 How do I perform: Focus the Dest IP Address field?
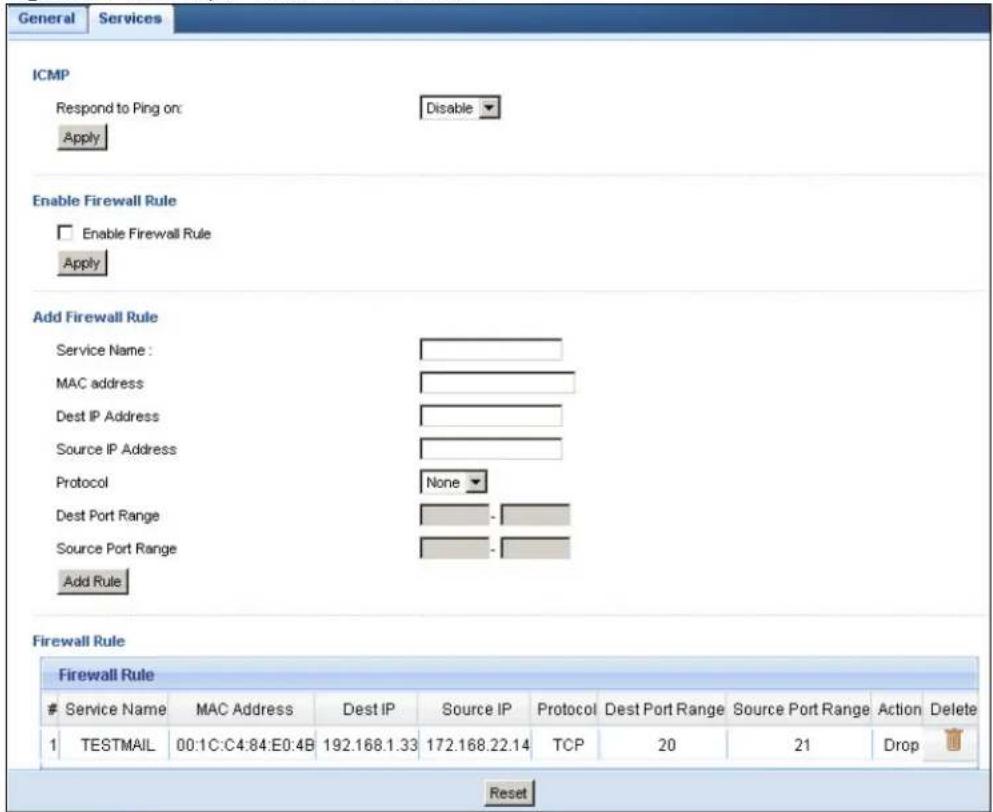point(491,416)
